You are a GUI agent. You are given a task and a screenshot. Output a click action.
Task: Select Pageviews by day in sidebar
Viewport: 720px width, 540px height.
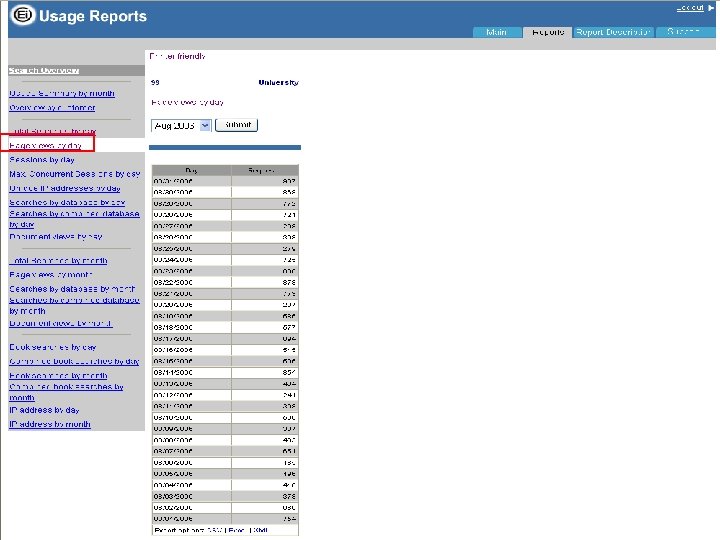point(45,145)
